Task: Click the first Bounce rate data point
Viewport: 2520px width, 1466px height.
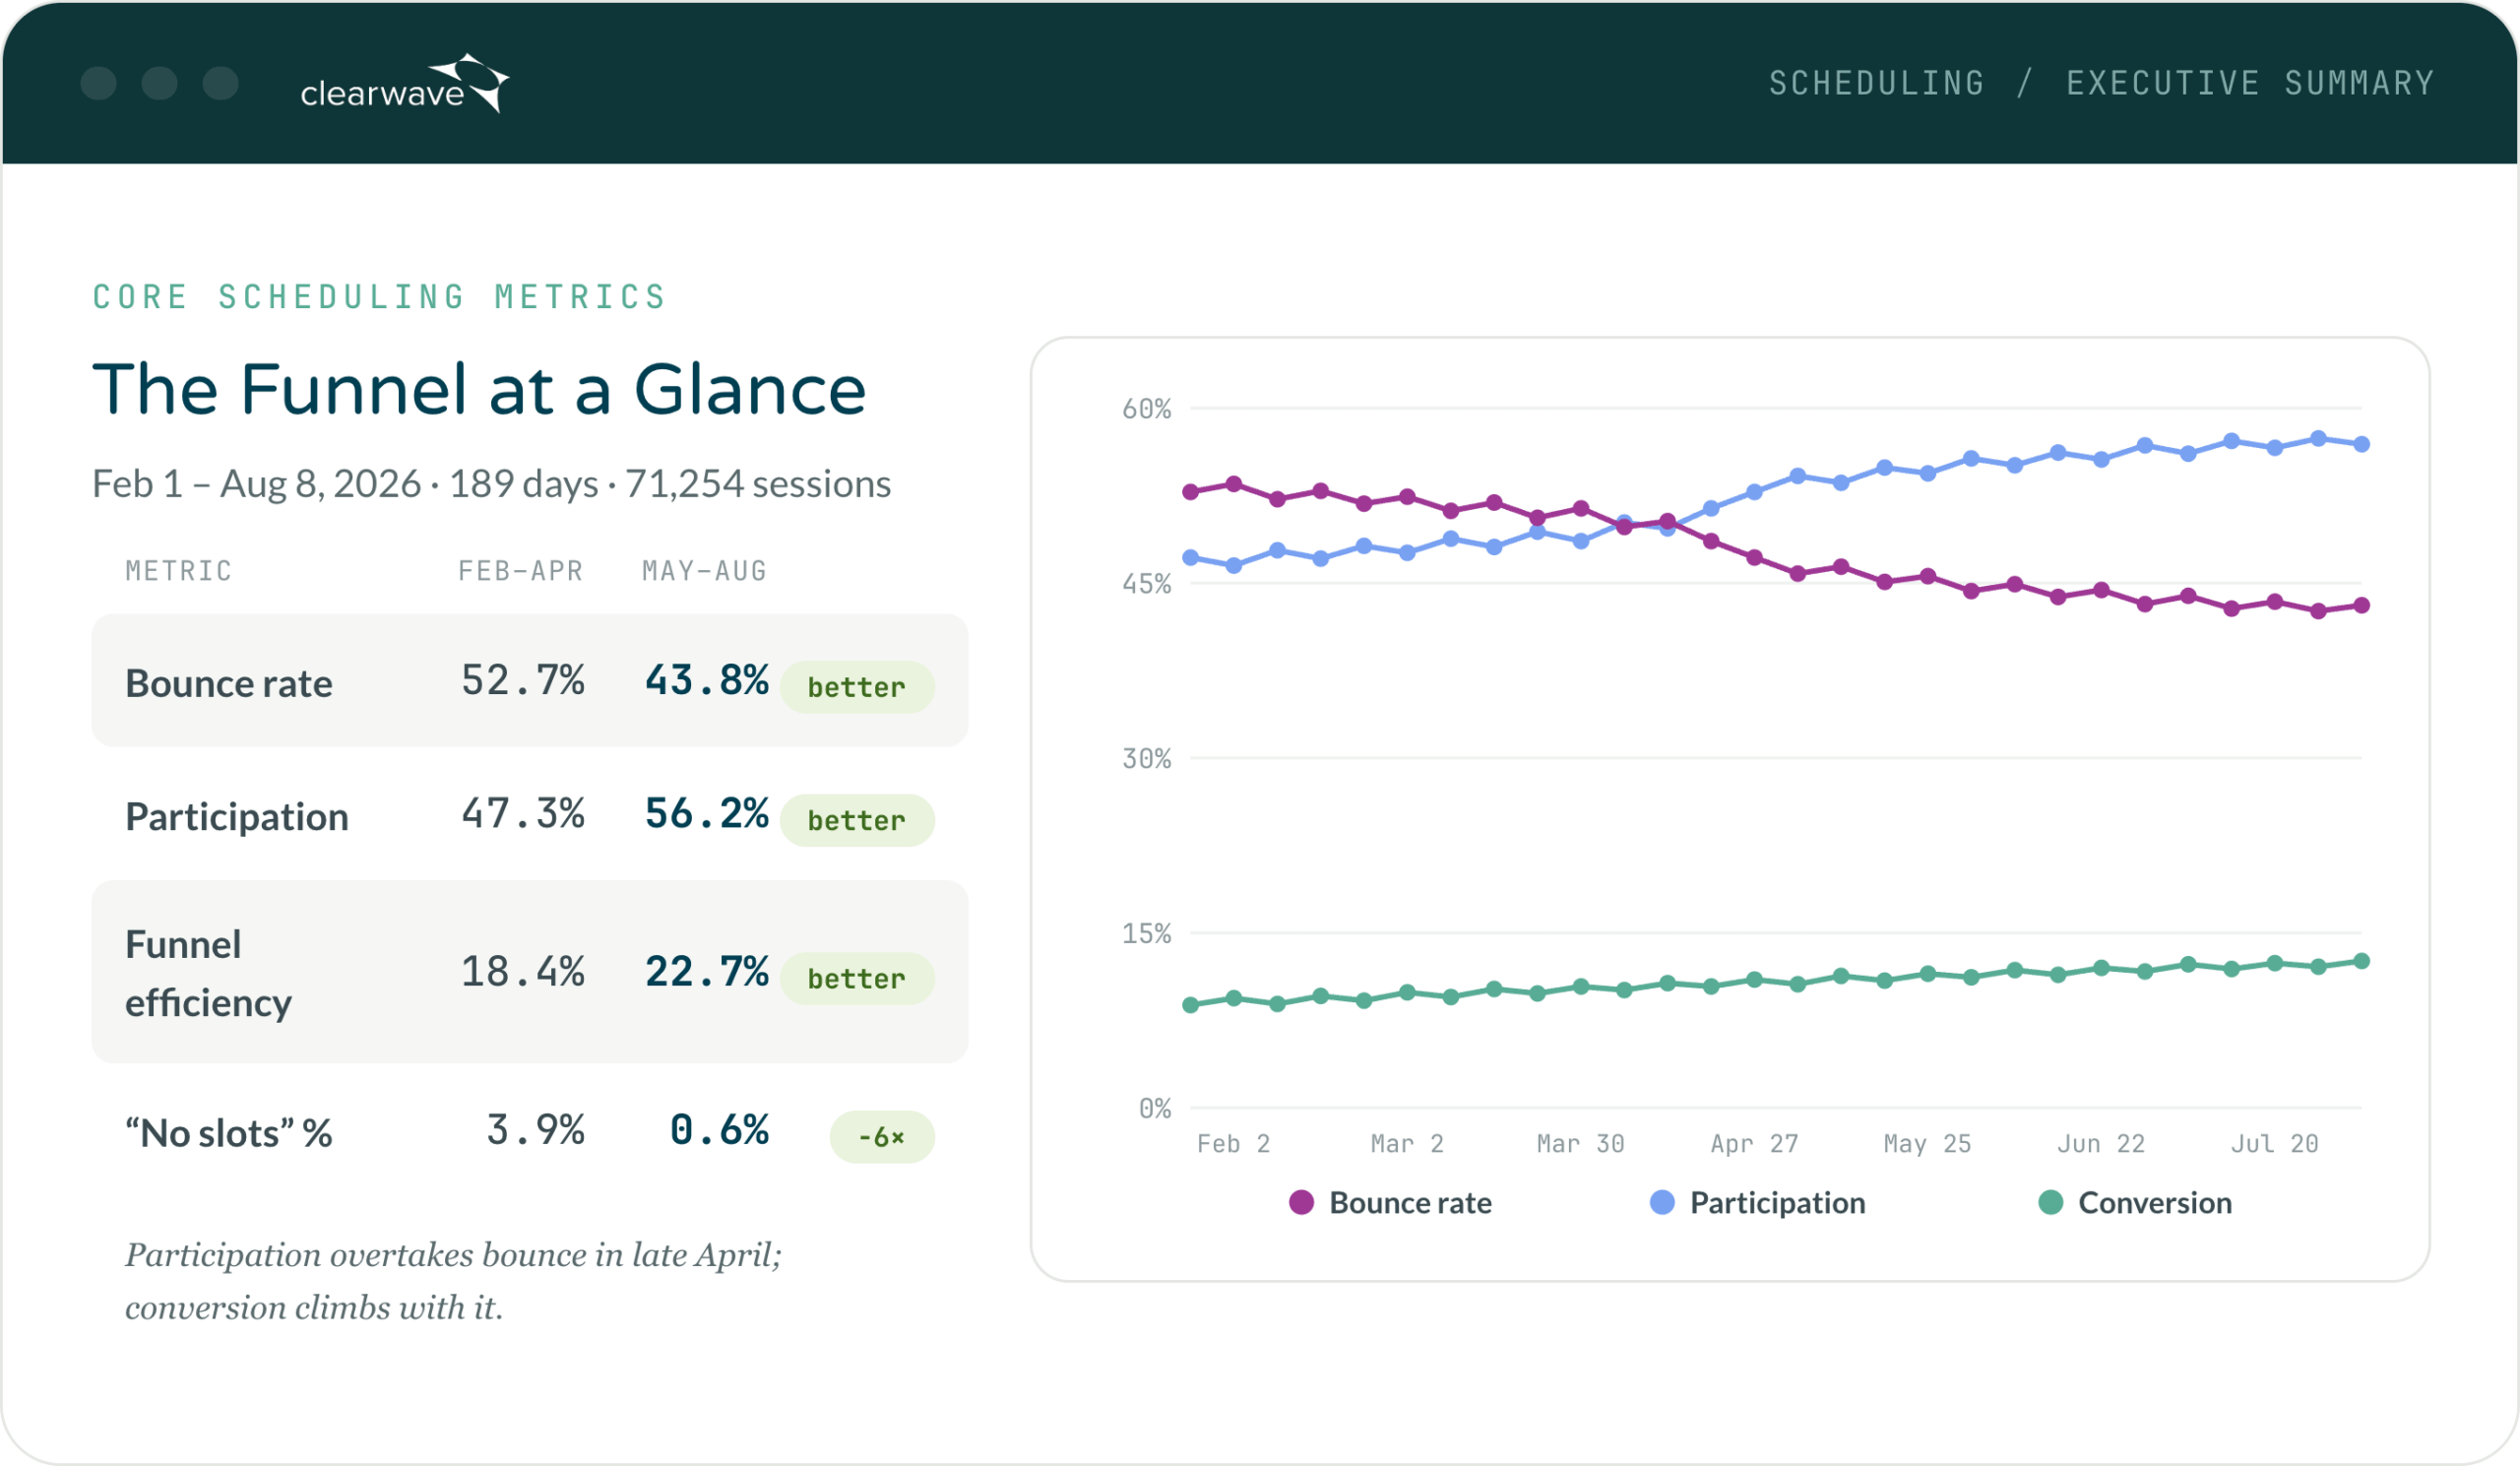Action: coord(1191,491)
